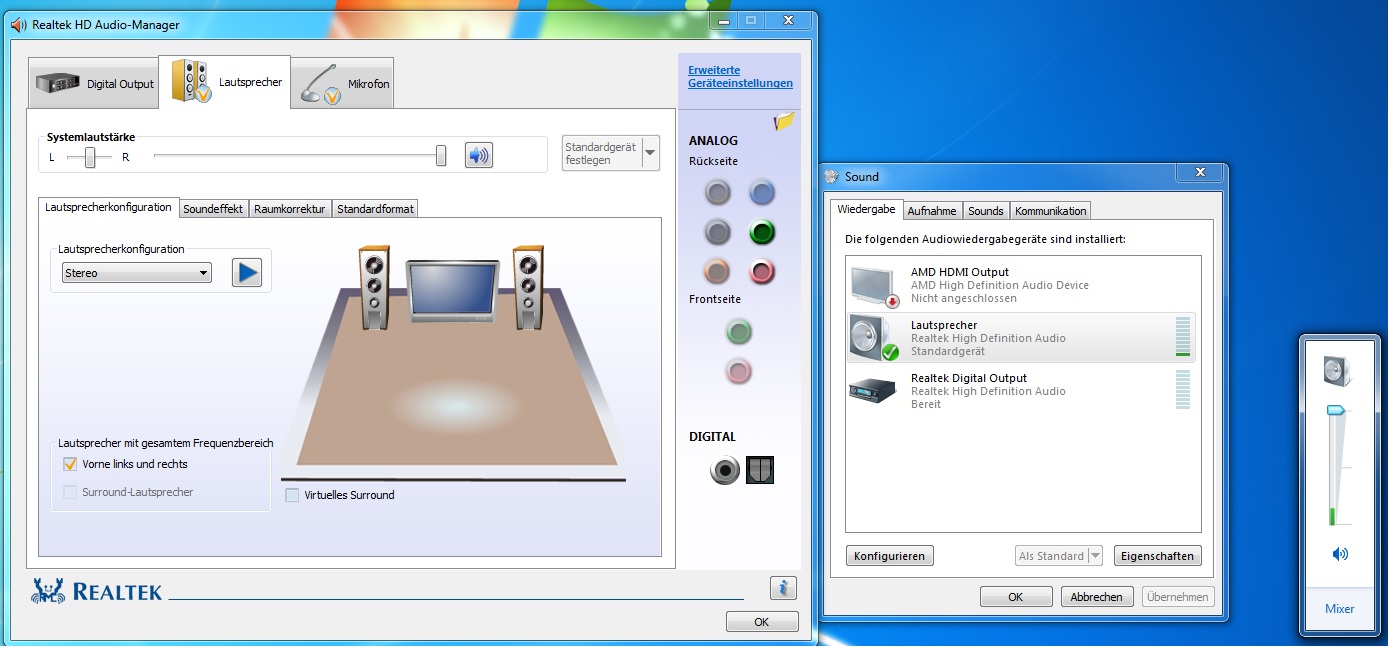Click the pink rear panel audio jack
This screenshot has height=648, width=1388.
pos(762,271)
